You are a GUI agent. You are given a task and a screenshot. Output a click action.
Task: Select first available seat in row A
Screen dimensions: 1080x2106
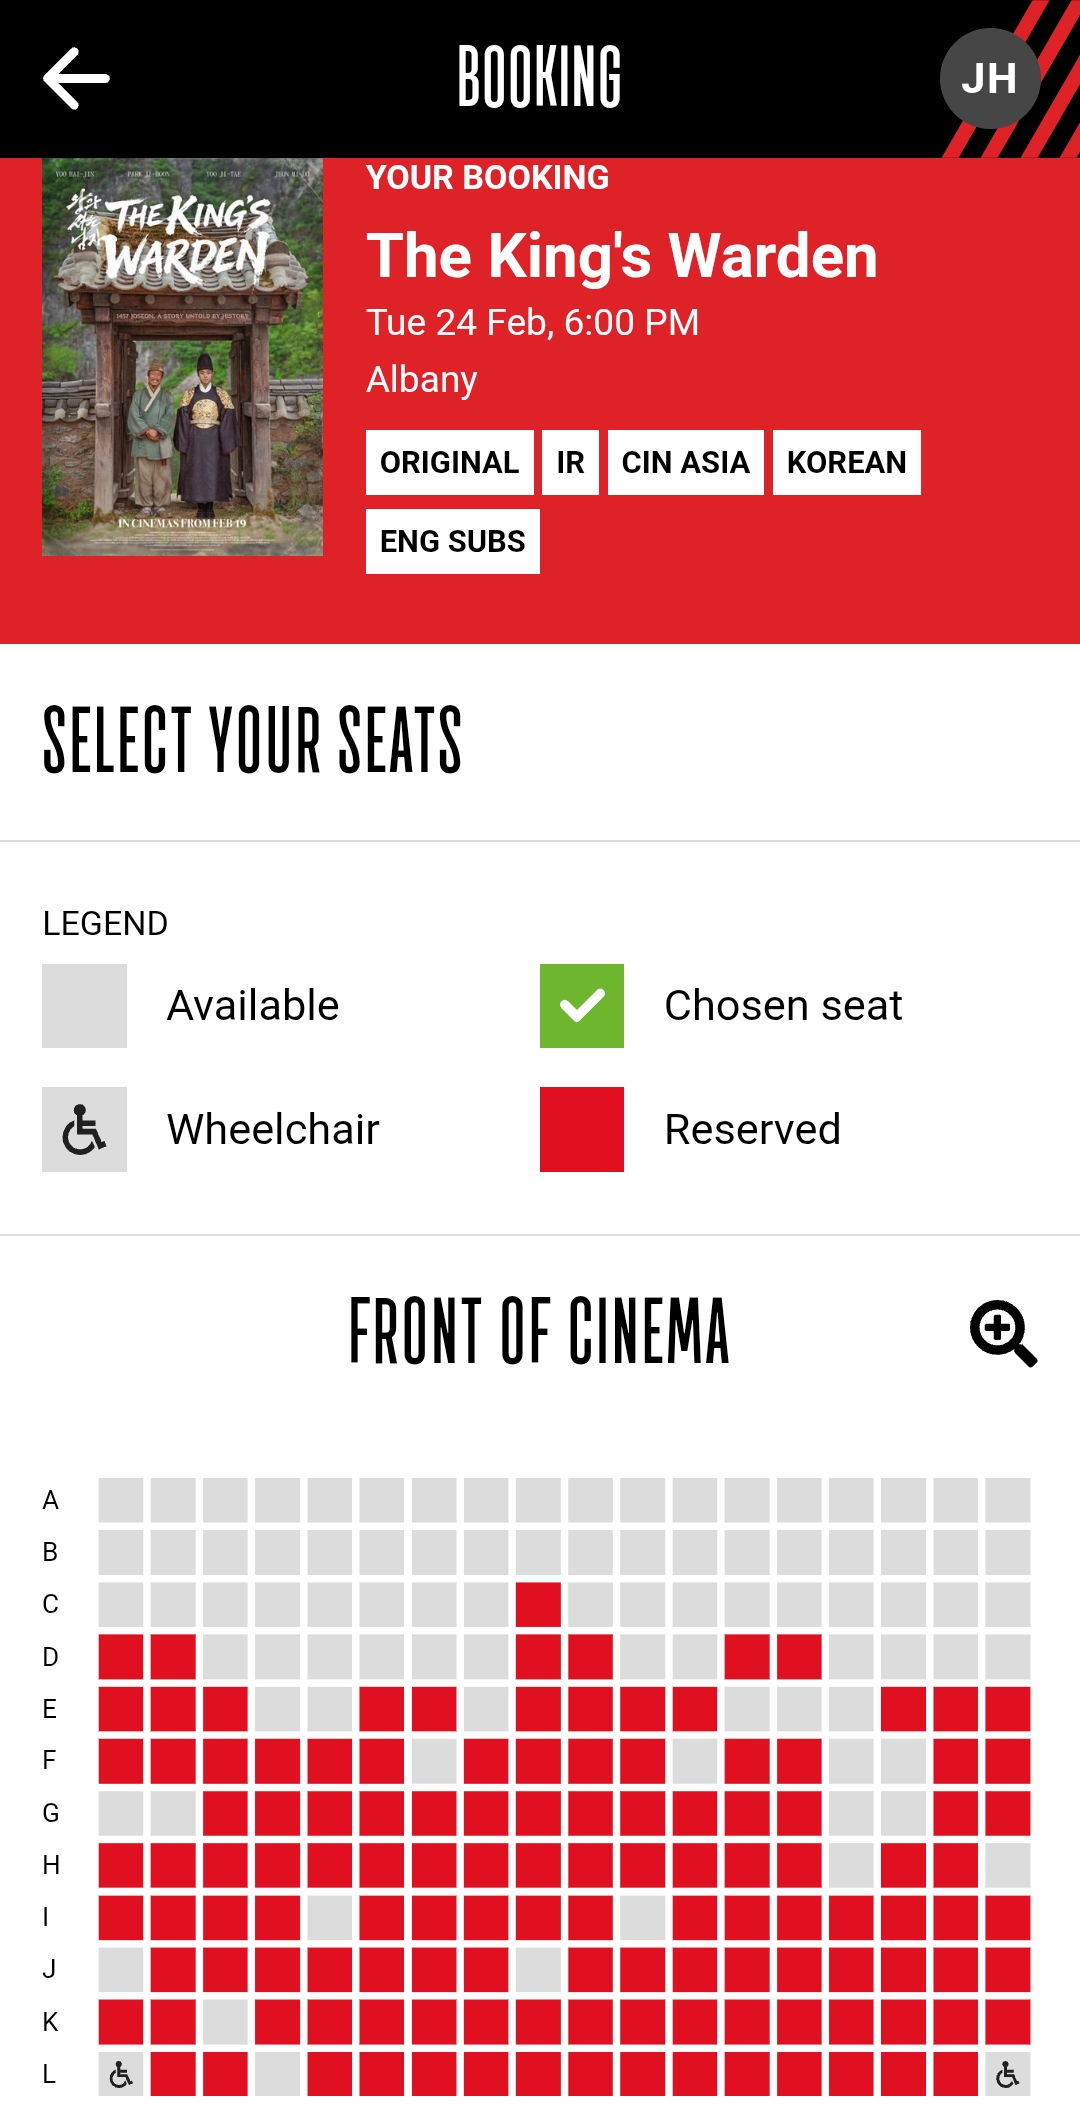(121, 1500)
